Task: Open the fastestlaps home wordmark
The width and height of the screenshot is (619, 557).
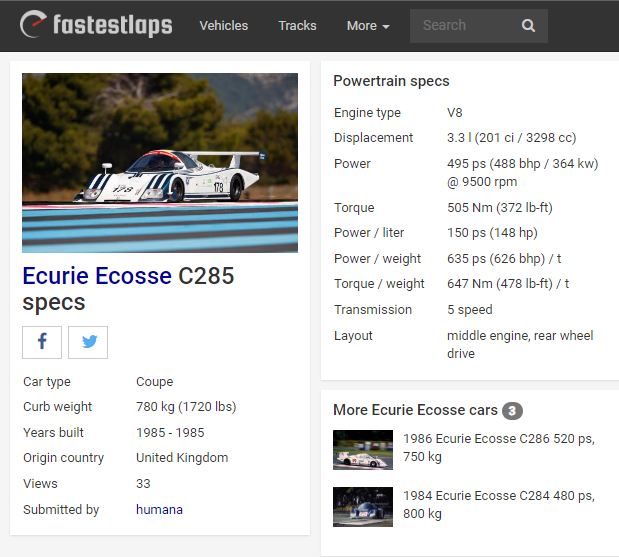Action: [x=113, y=25]
